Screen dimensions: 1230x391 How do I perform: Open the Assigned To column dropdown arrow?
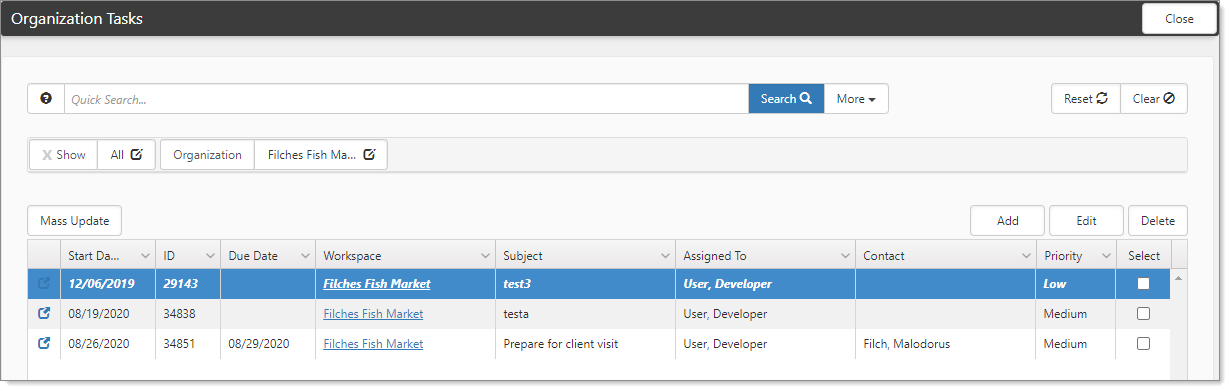(844, 256)
